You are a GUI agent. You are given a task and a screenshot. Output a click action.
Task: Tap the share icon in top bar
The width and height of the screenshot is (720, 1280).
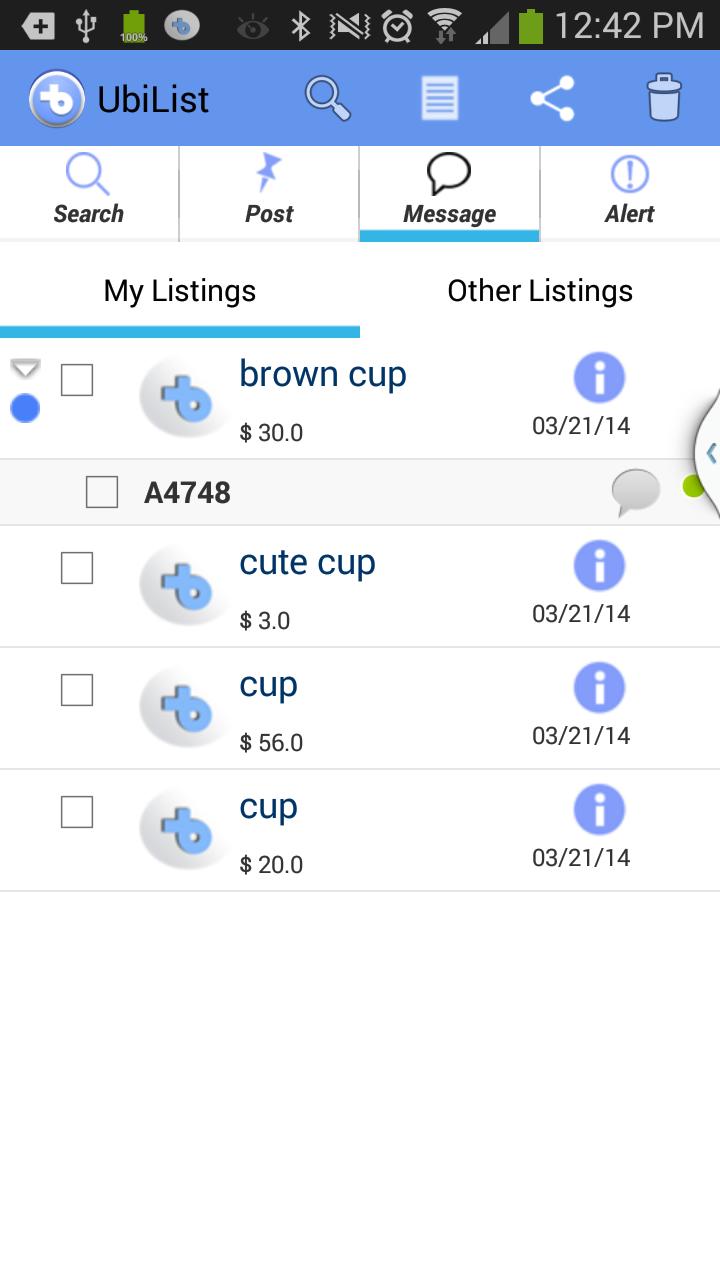pos(552,99)
